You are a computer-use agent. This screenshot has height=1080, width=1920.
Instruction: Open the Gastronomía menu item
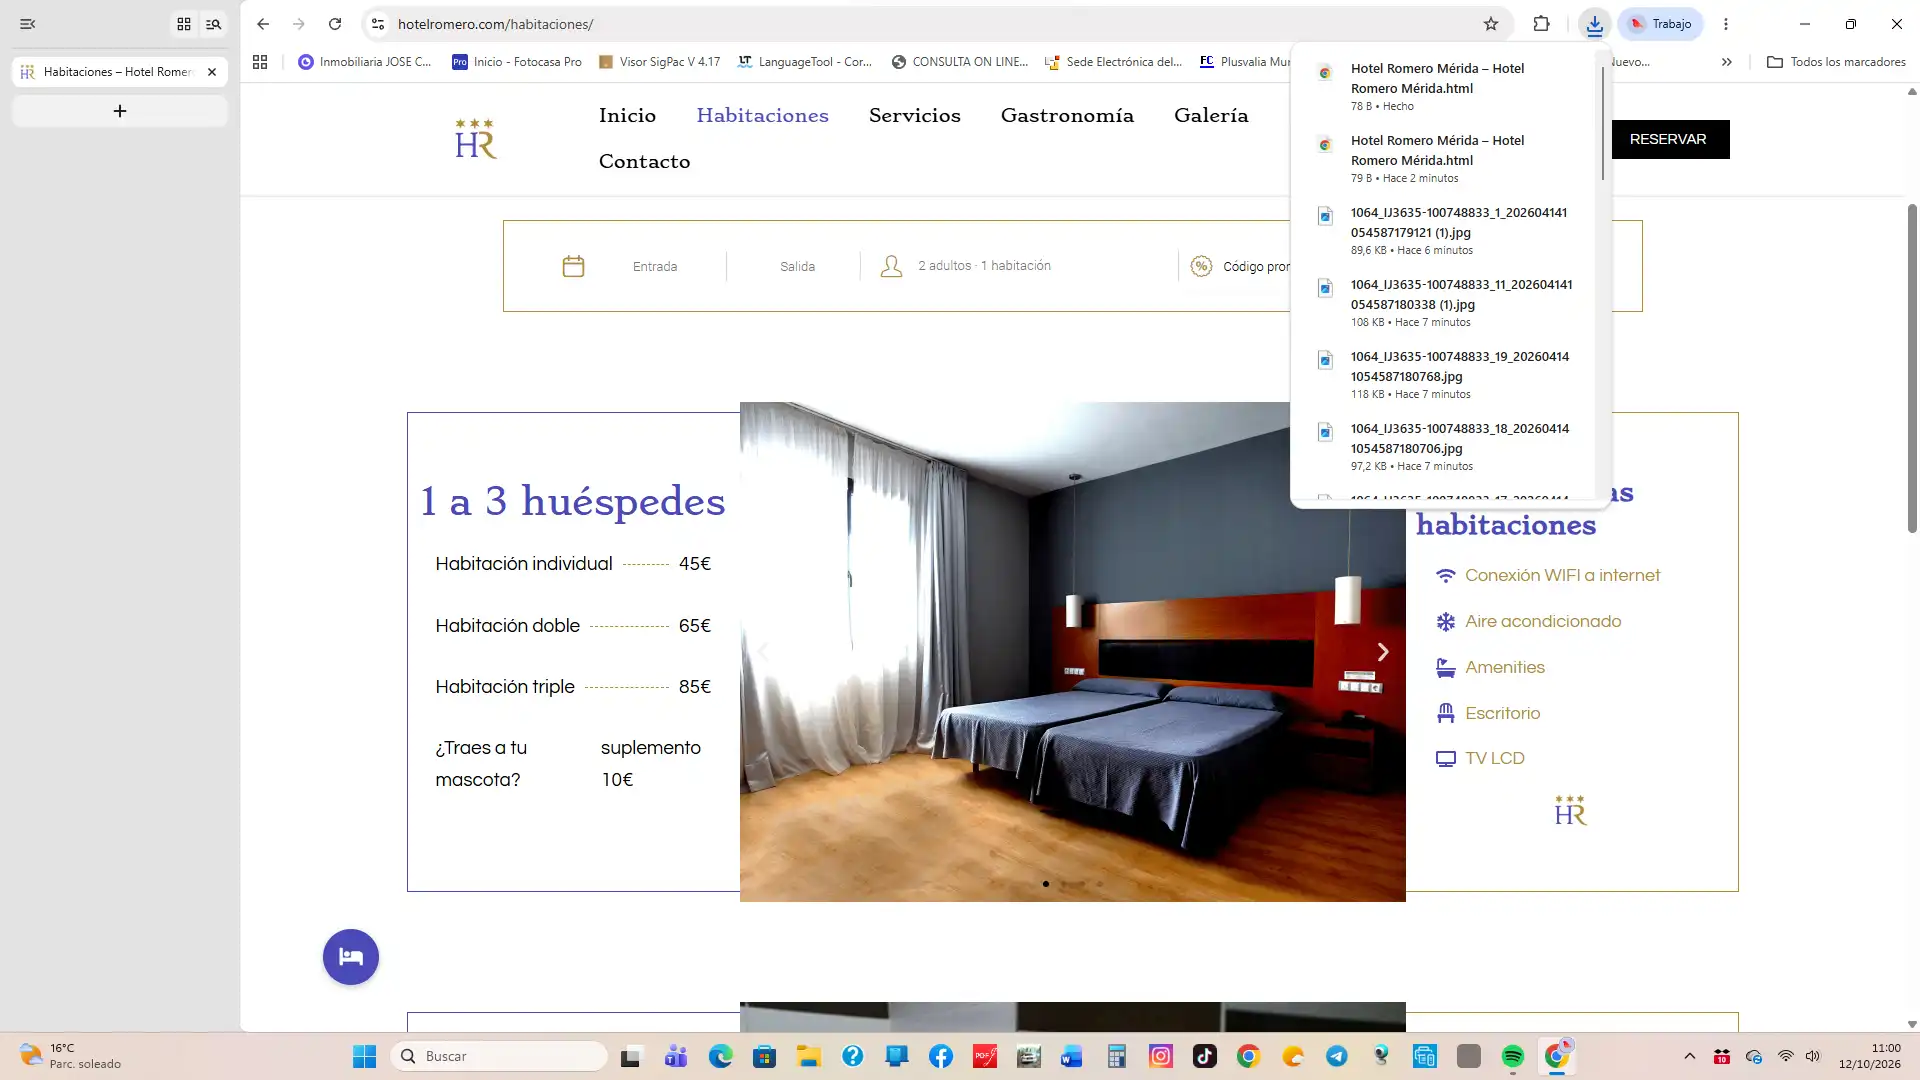pos(1067,115)
